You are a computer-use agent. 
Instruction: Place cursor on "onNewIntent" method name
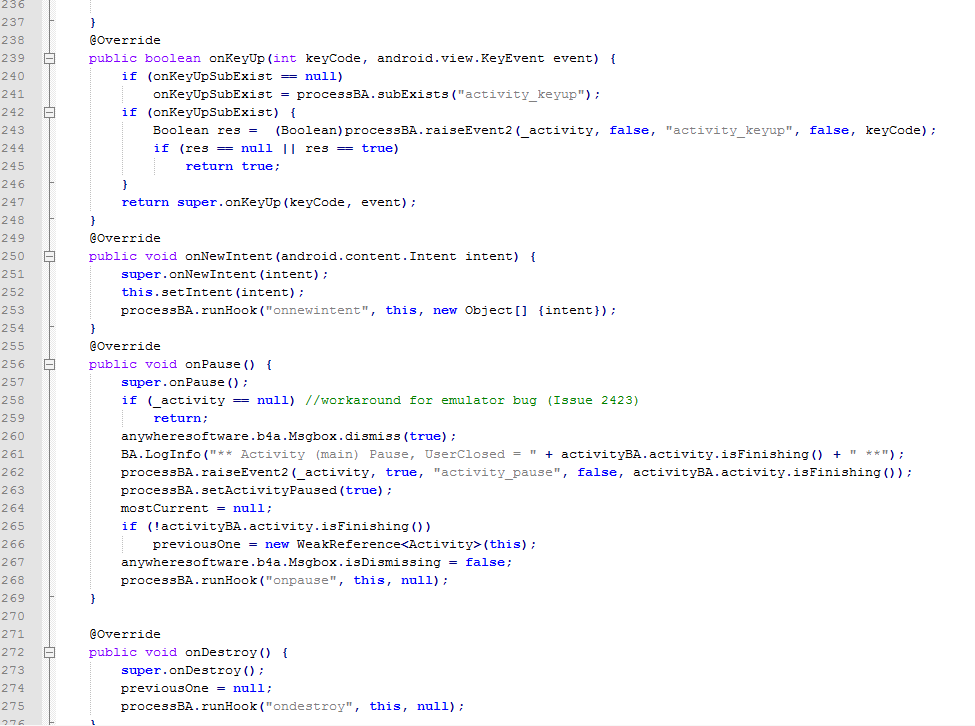click(x=229, y=256)
